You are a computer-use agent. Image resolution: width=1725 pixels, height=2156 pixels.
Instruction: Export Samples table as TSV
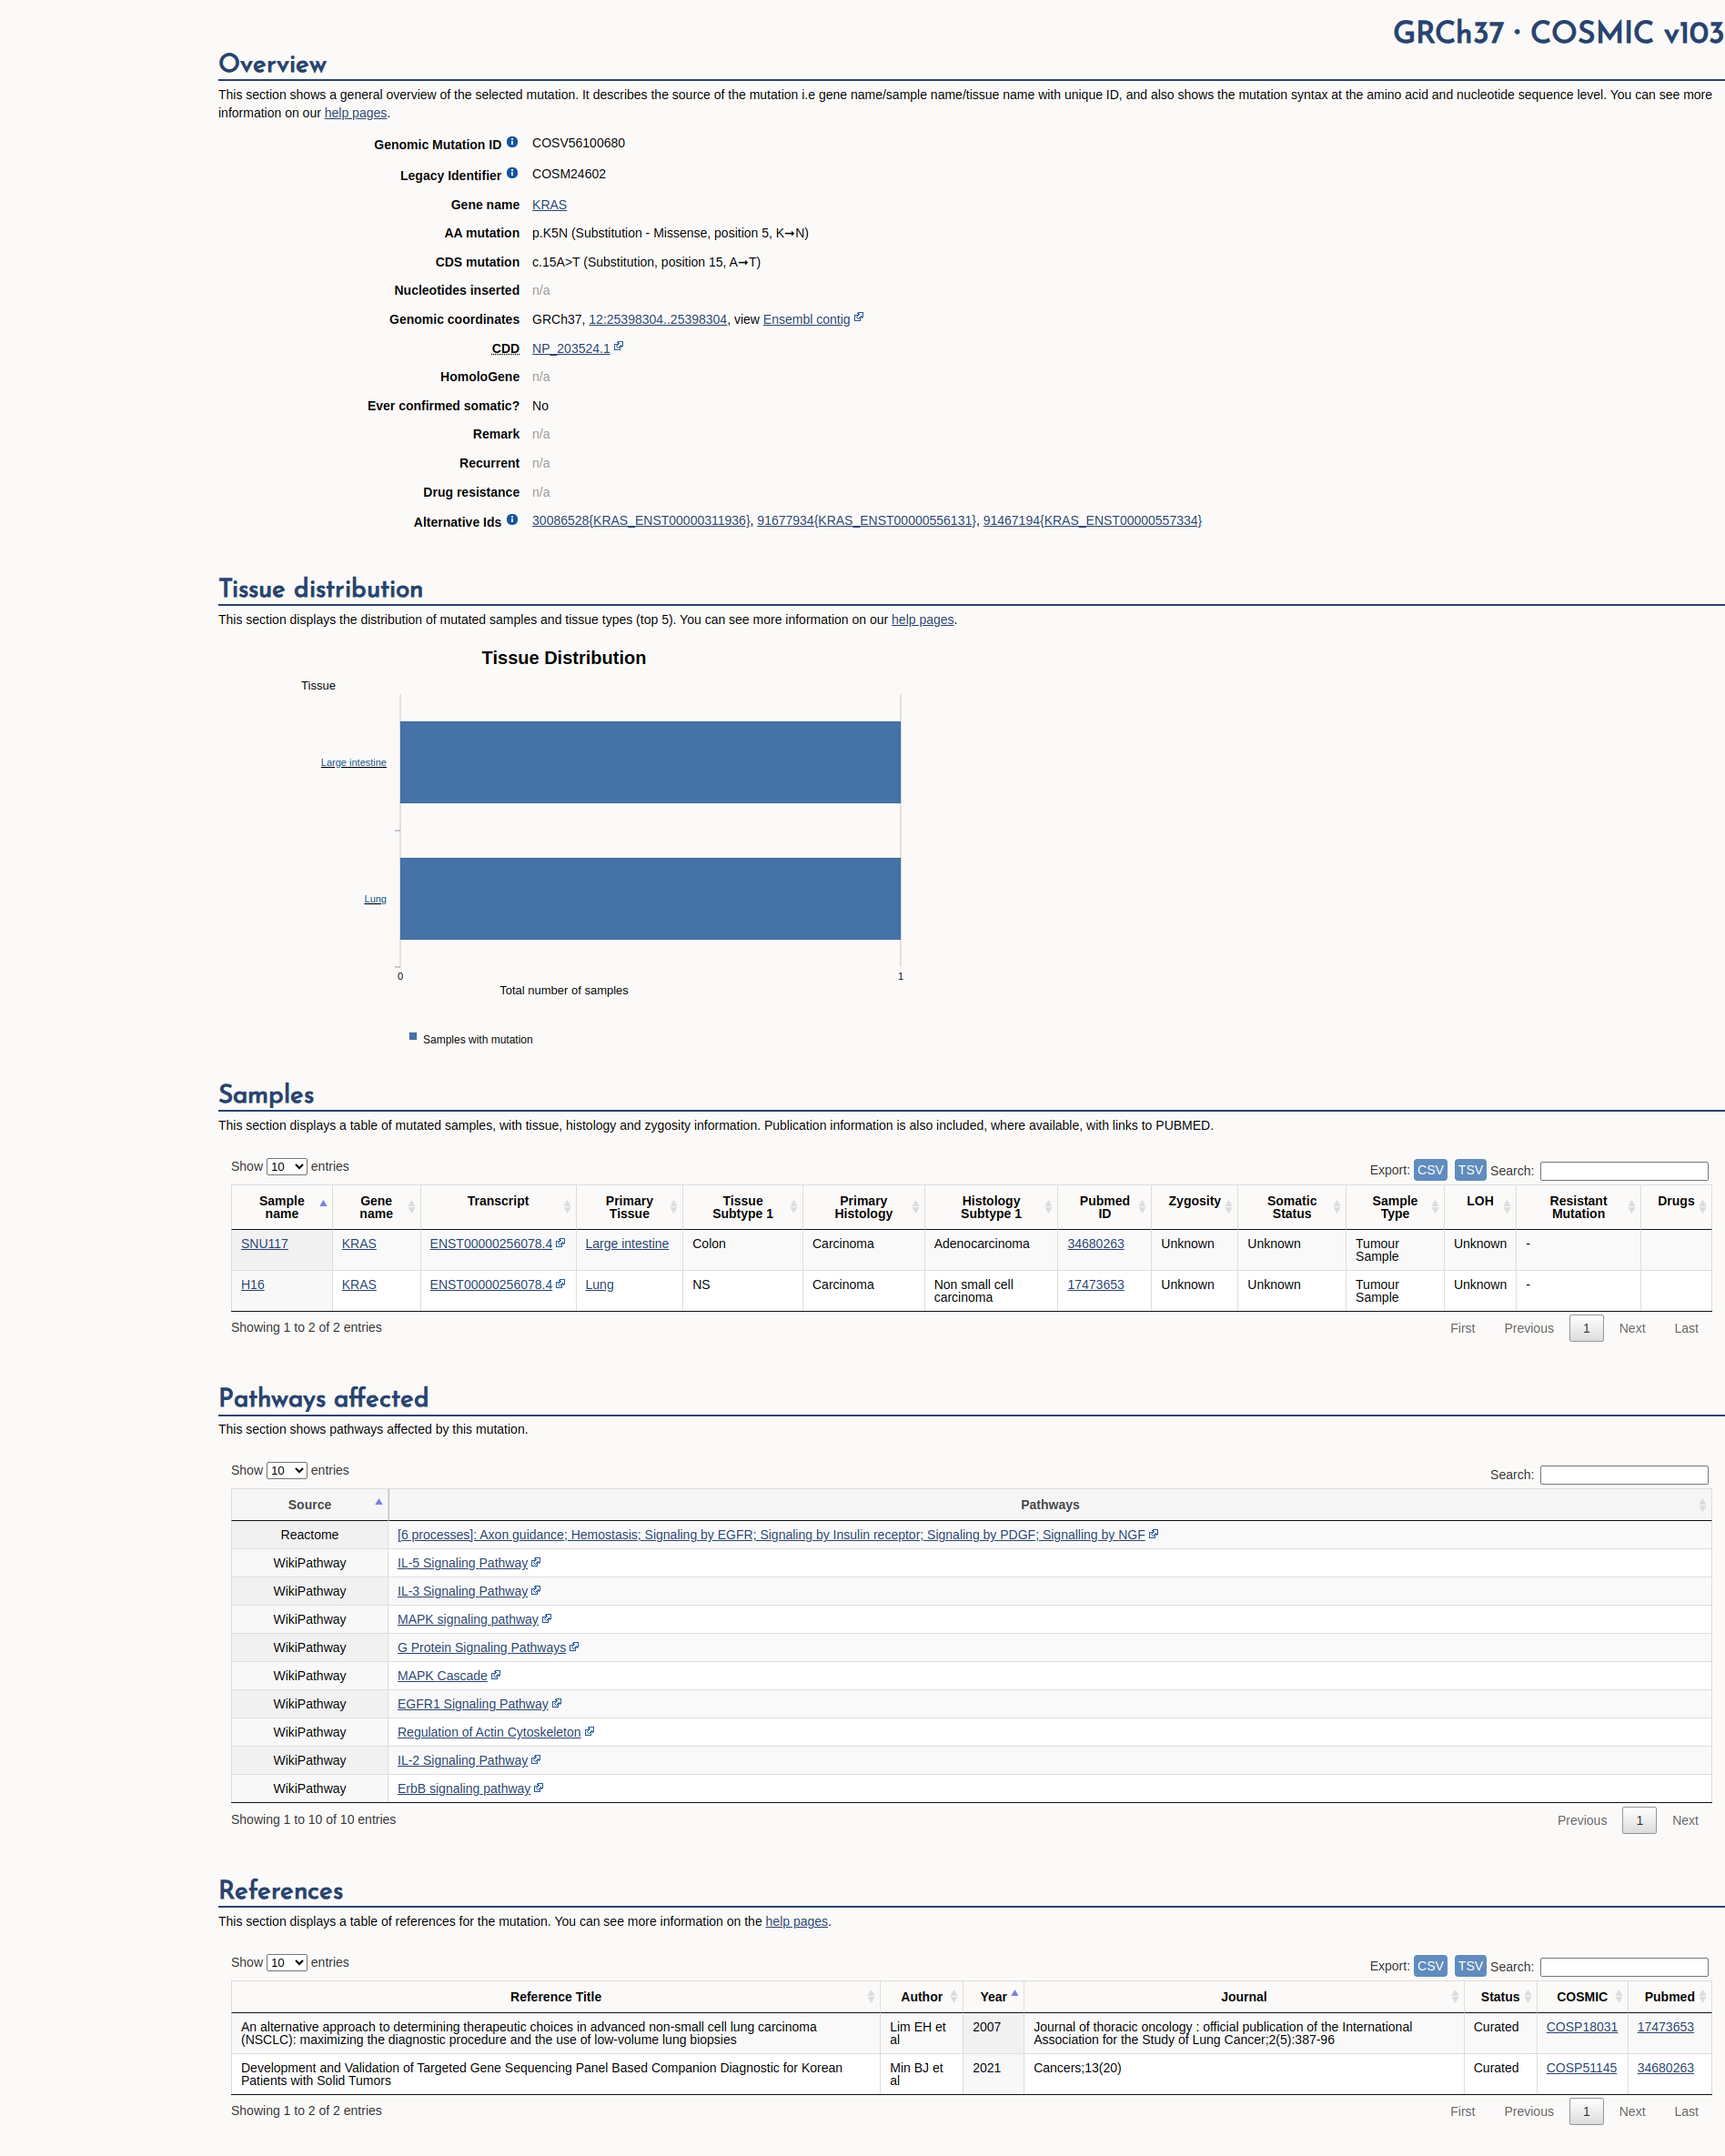click(x=1470, y=1170)
